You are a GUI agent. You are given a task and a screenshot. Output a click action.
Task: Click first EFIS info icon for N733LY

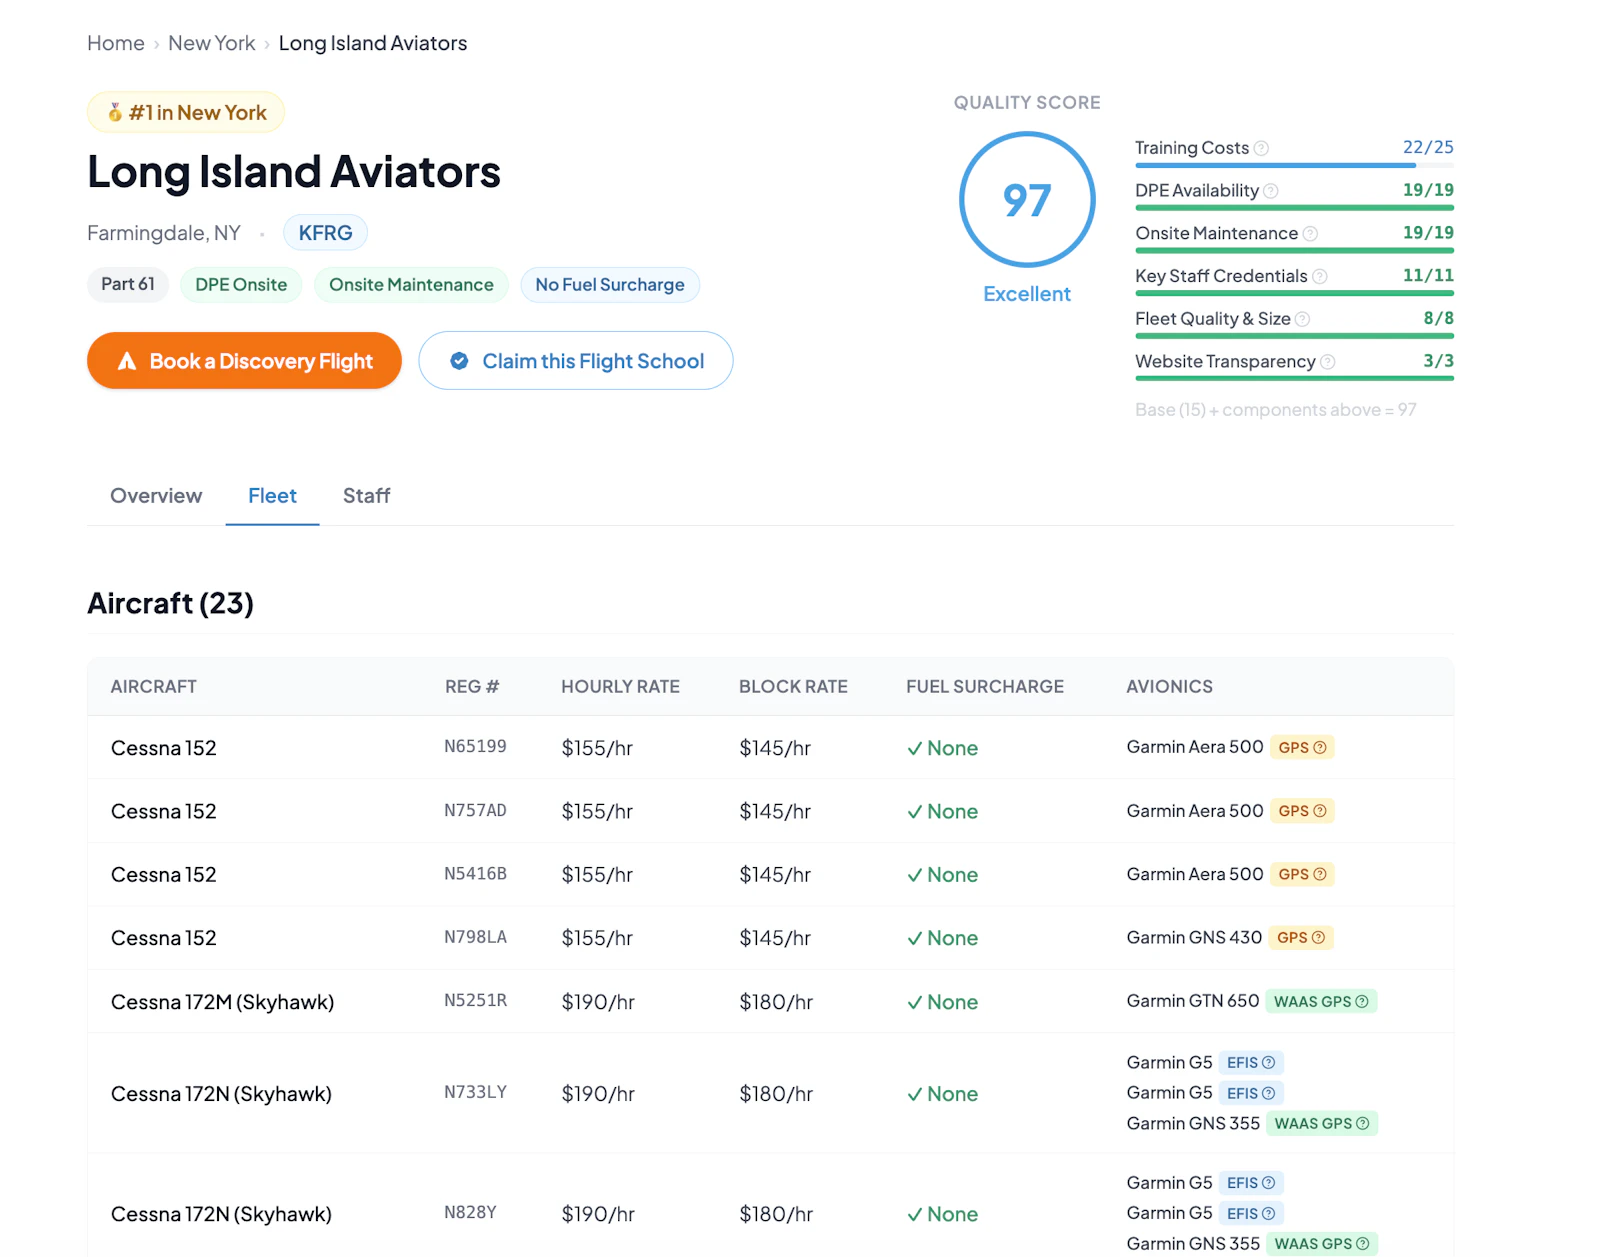coord(1269,1063)
